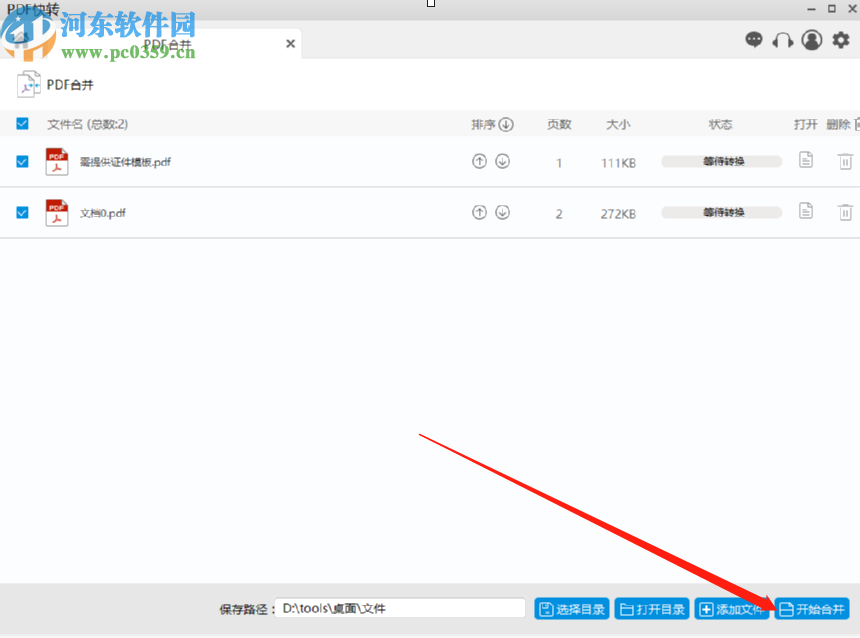This screenshot has width=860, height=638.
Task: Uncheck the checkbox for 需提供证件模板.pdf
Action: 22,160
